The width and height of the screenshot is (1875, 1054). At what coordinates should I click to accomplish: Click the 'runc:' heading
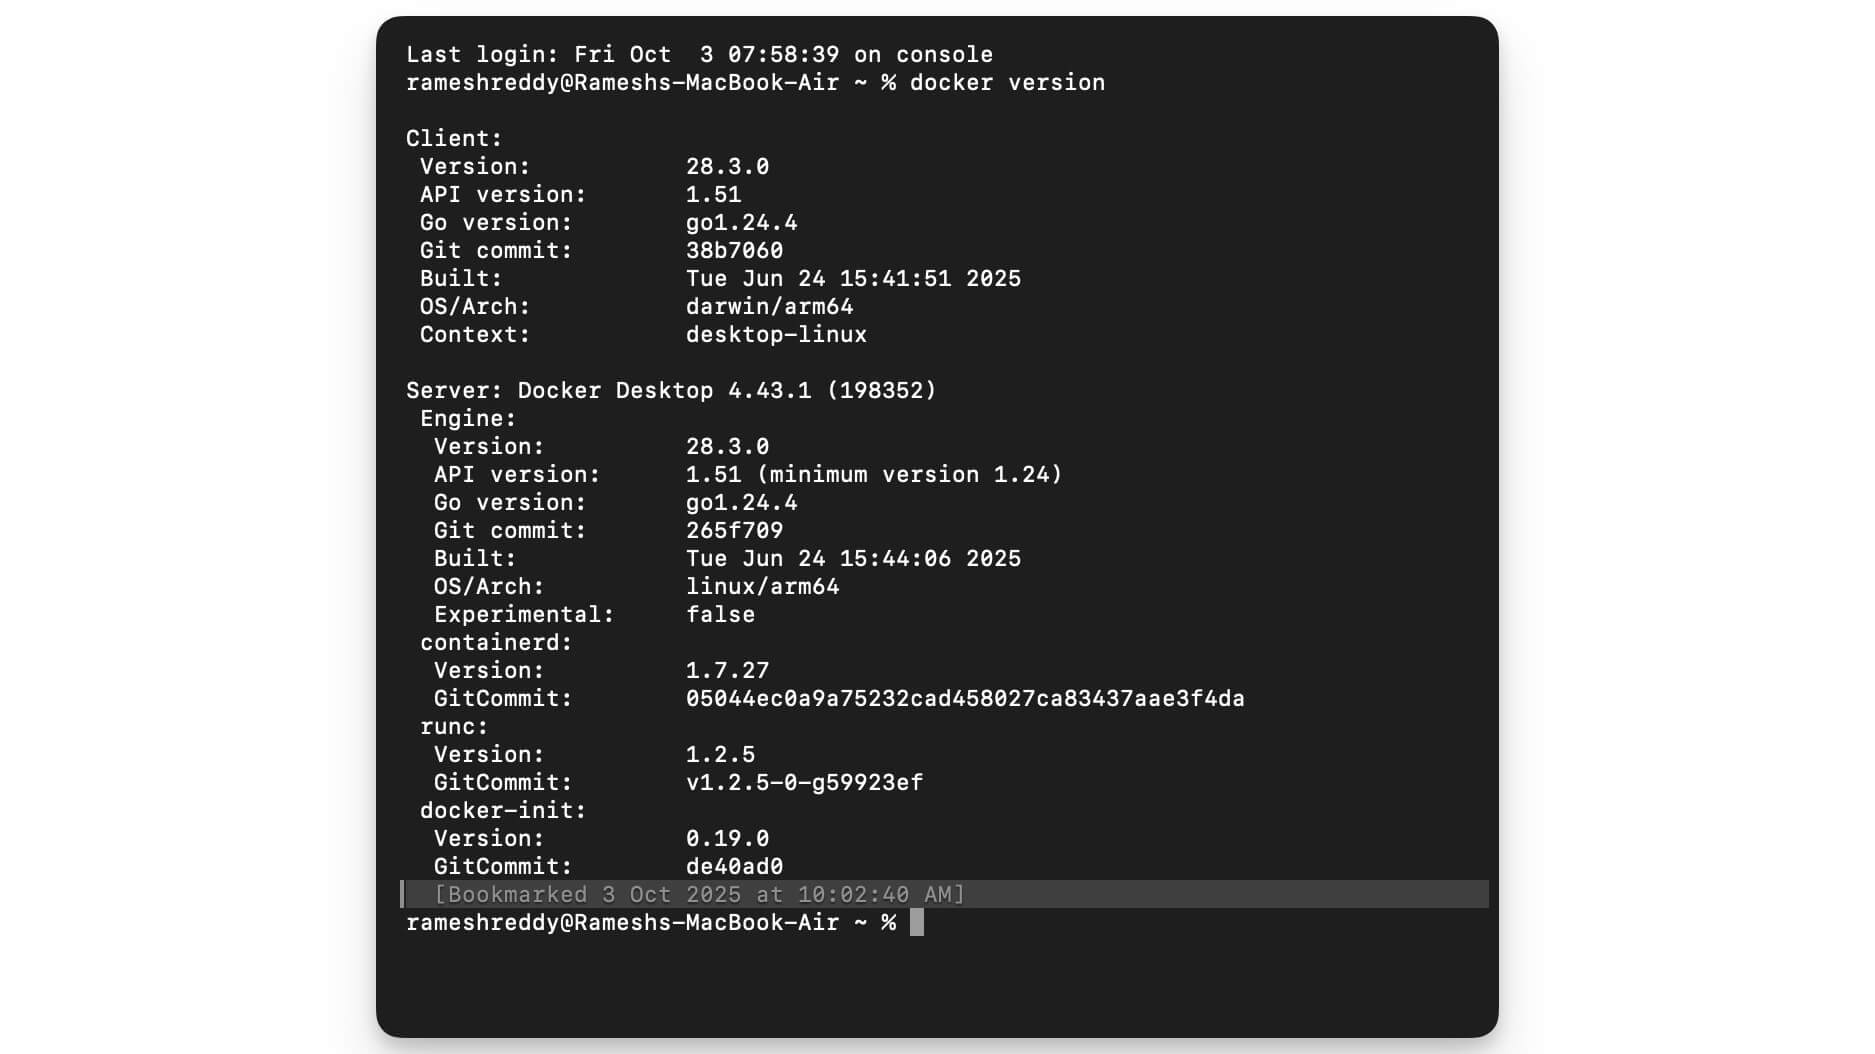pos(454,726)
